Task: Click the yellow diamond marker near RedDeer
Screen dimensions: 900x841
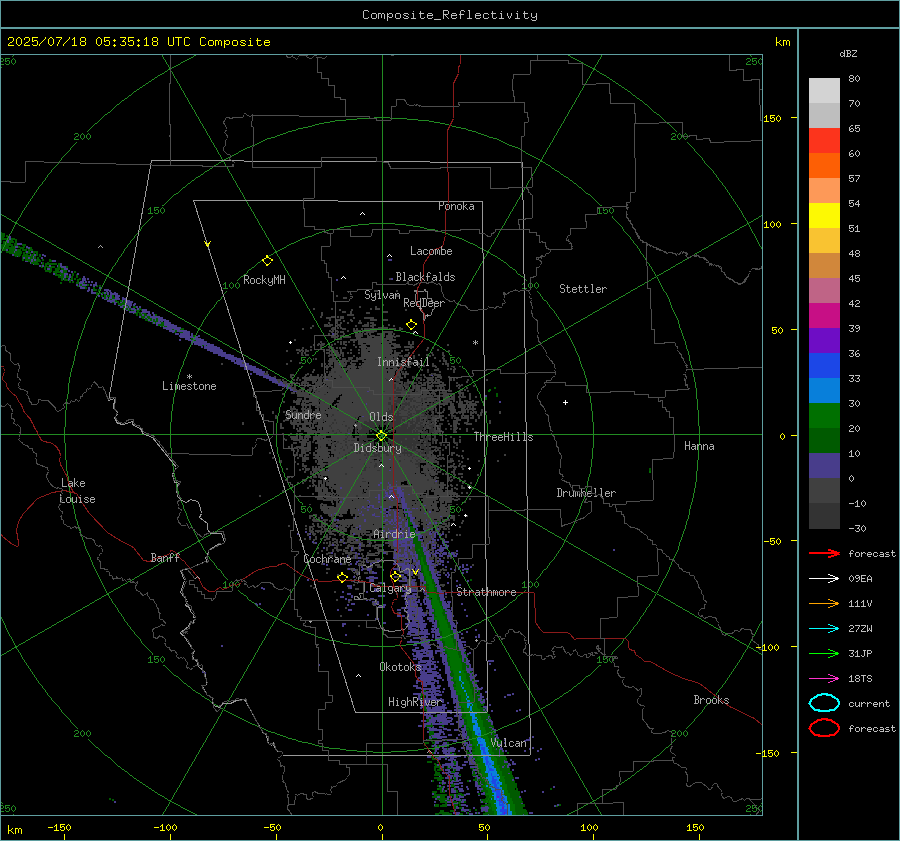Action: pyautogui.click(x=411, y=325)
